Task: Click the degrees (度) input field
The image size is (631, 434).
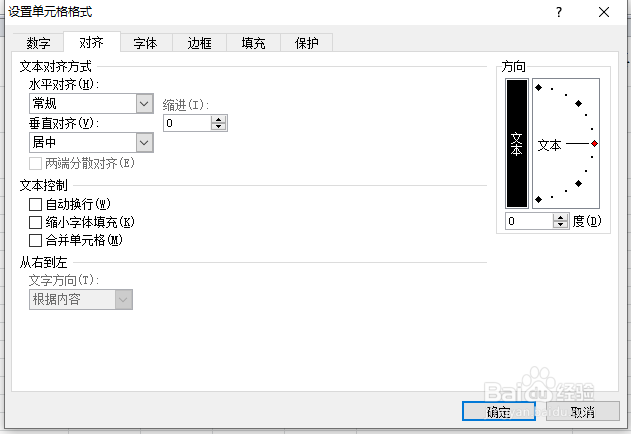Action: pyautogui.click(x=529, y=221)
